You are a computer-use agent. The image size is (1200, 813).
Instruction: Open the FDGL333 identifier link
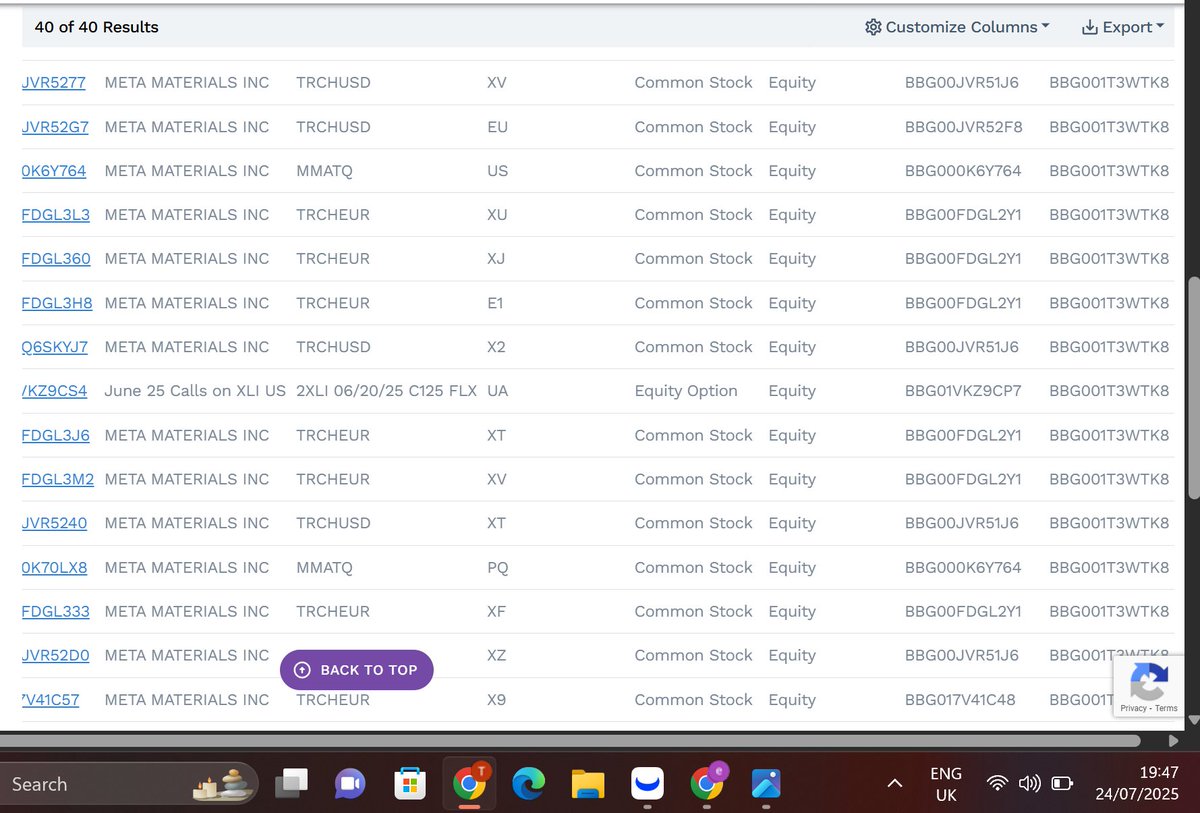click(56, 611)
